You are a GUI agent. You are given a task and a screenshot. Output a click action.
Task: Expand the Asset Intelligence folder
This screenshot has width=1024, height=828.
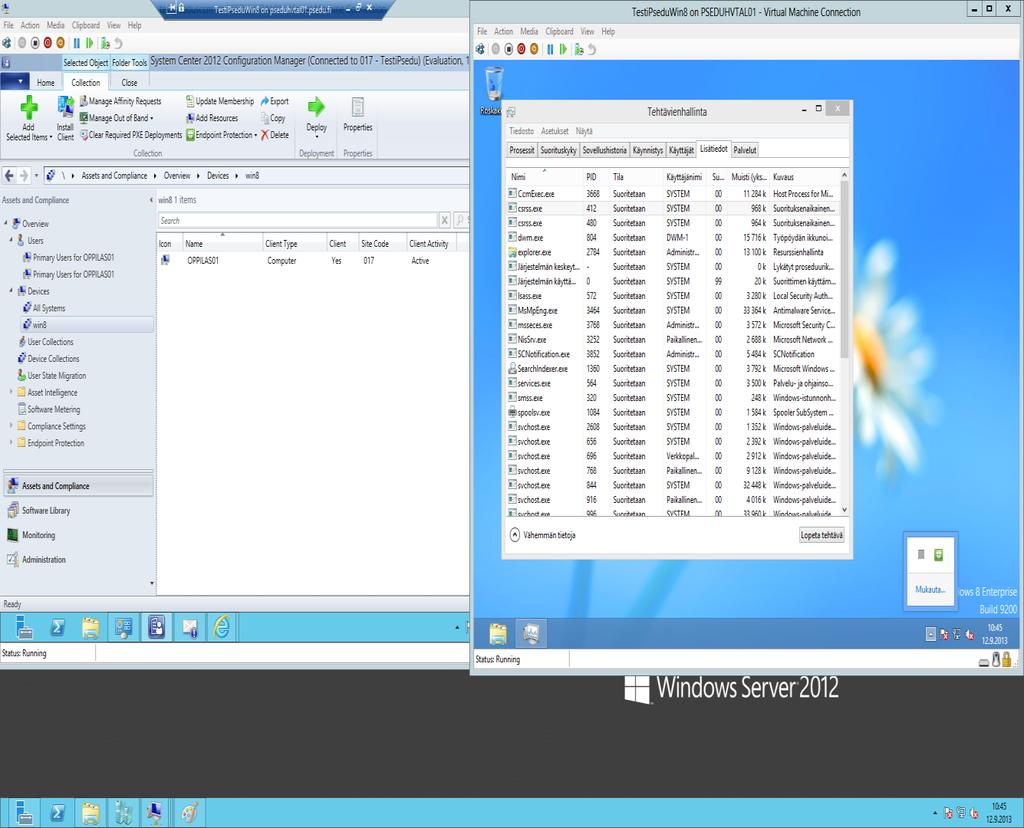11,392
